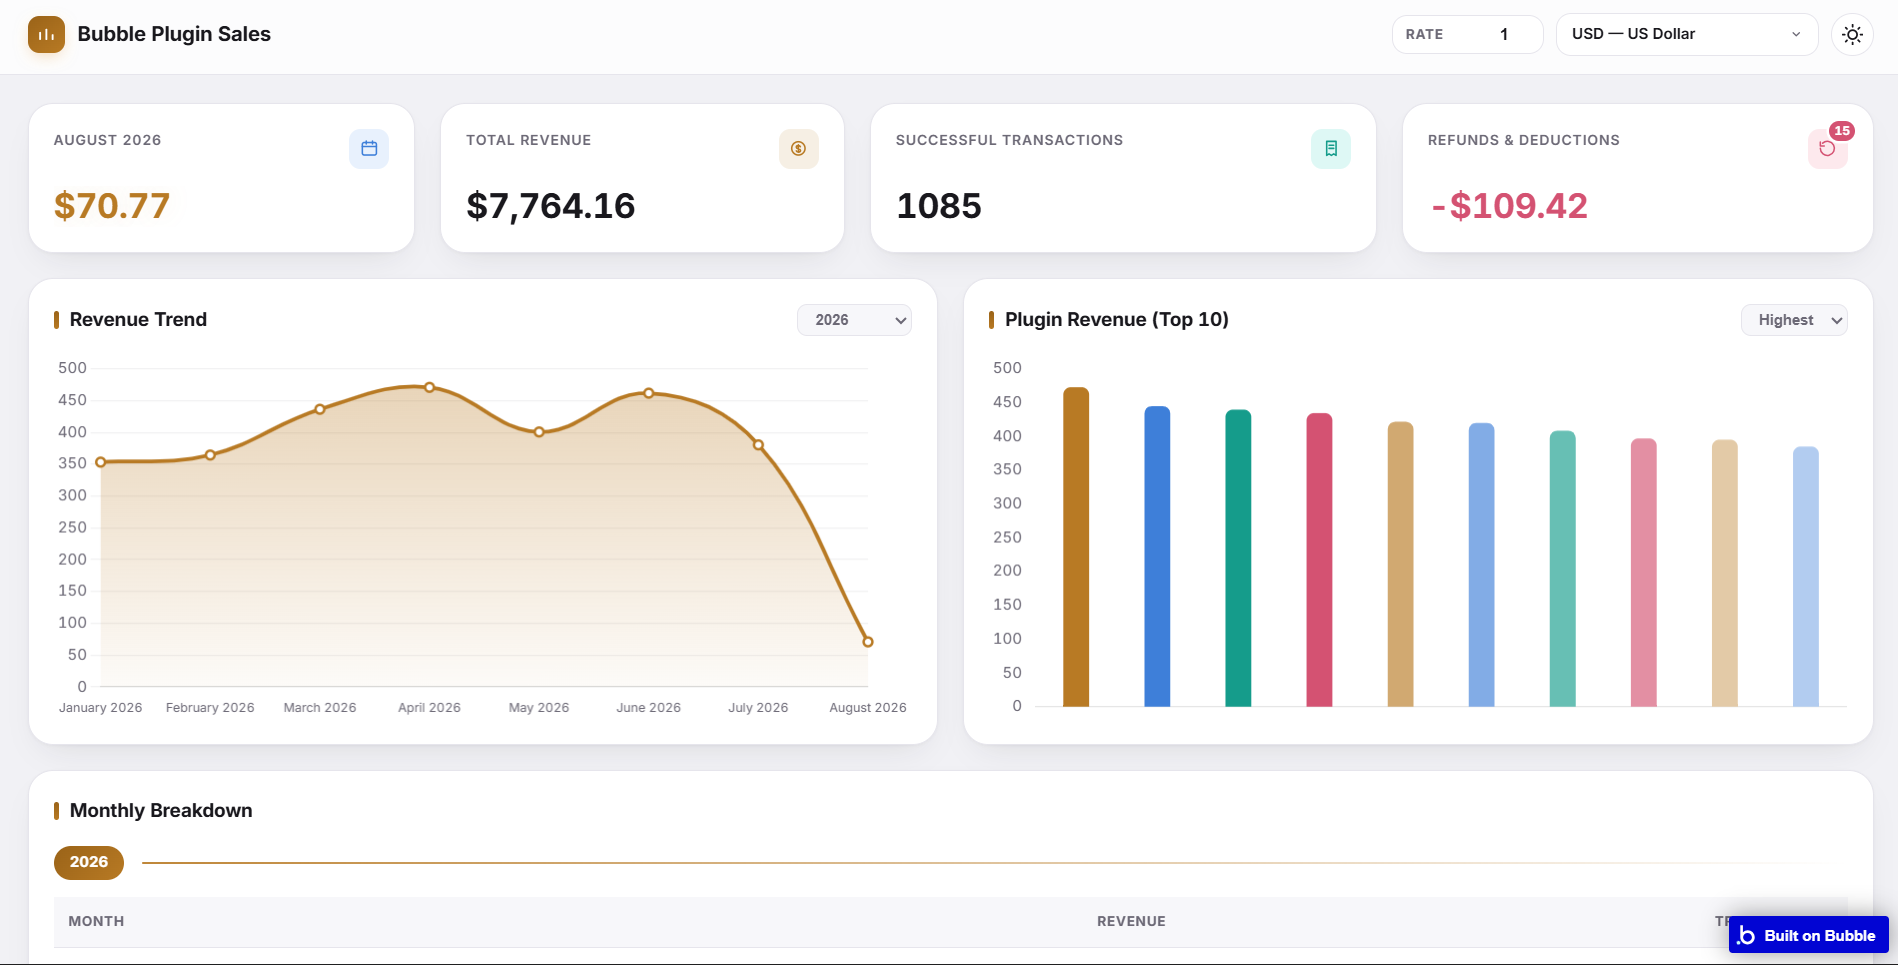Click the receipt icon on Successful Transactions card
This screenshot has height=965, width=1898.
(x=1330, y=149)
